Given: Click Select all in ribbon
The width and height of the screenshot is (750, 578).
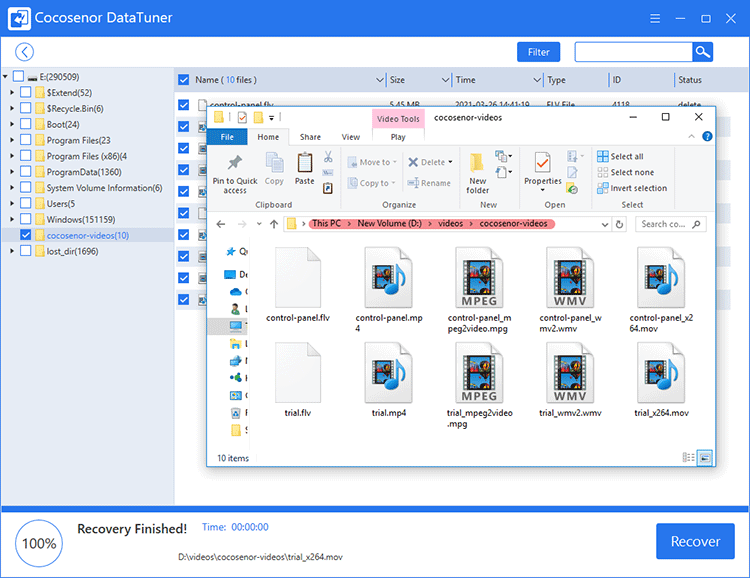Looking at the screenshot, I should (620, 156).
